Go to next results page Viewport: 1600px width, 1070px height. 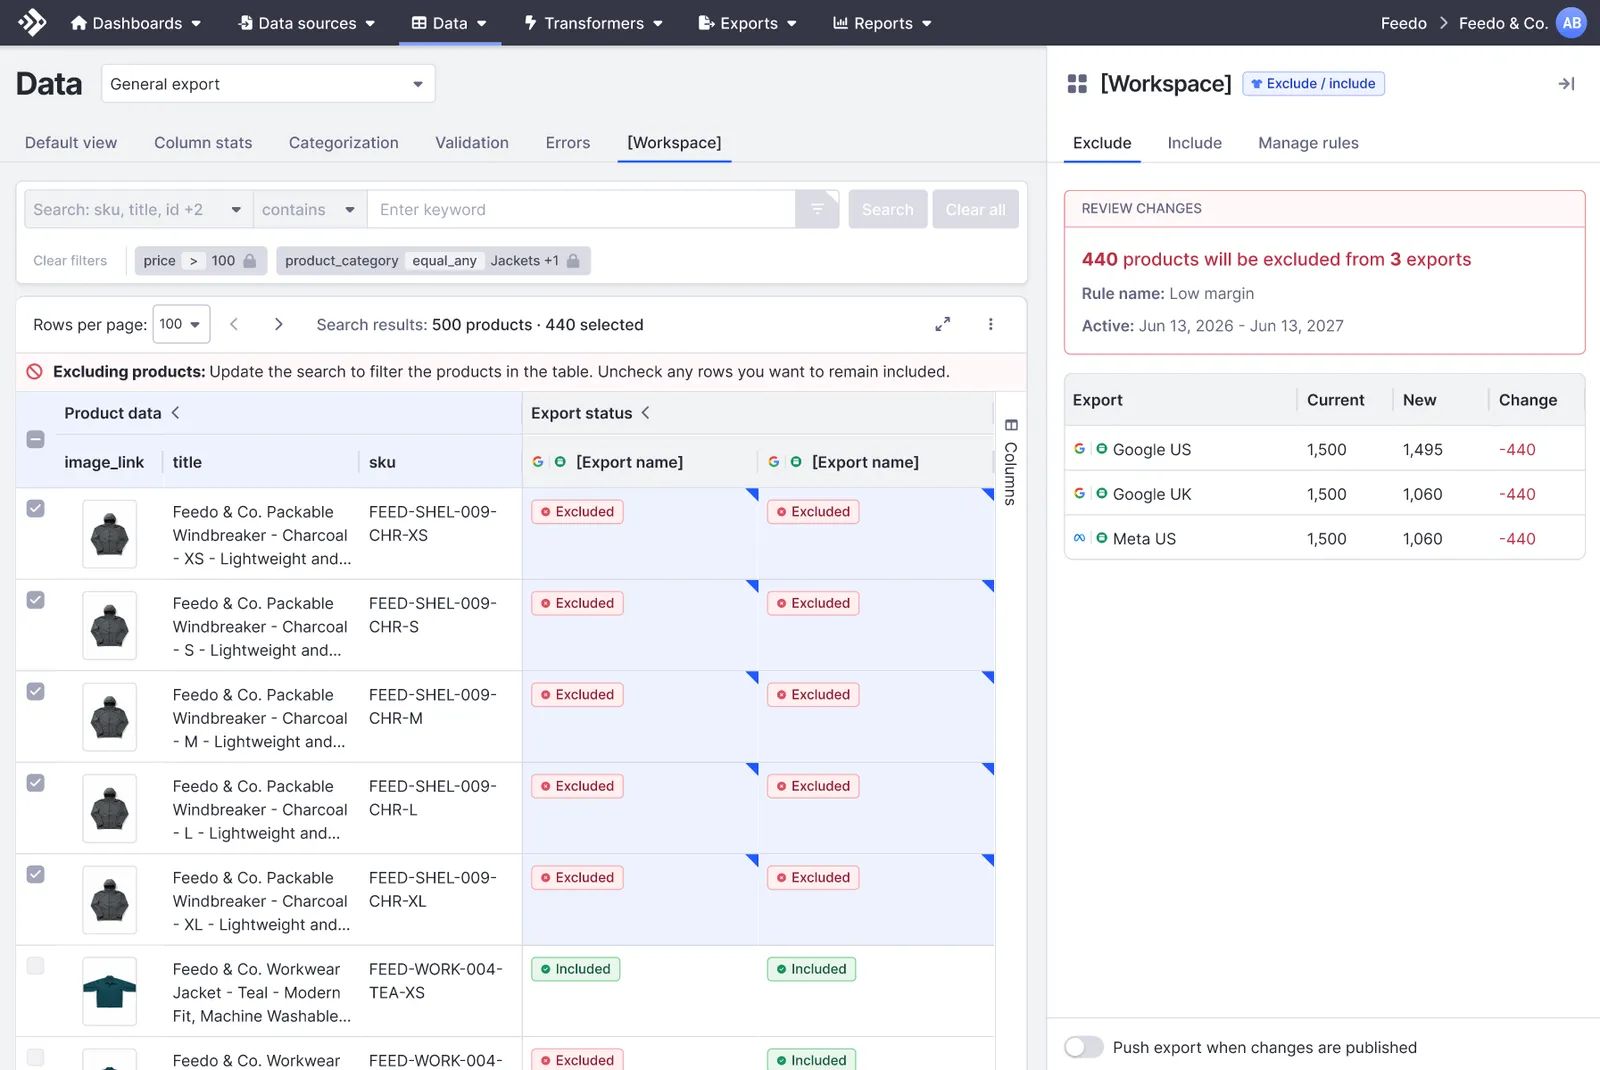point(278,324)
